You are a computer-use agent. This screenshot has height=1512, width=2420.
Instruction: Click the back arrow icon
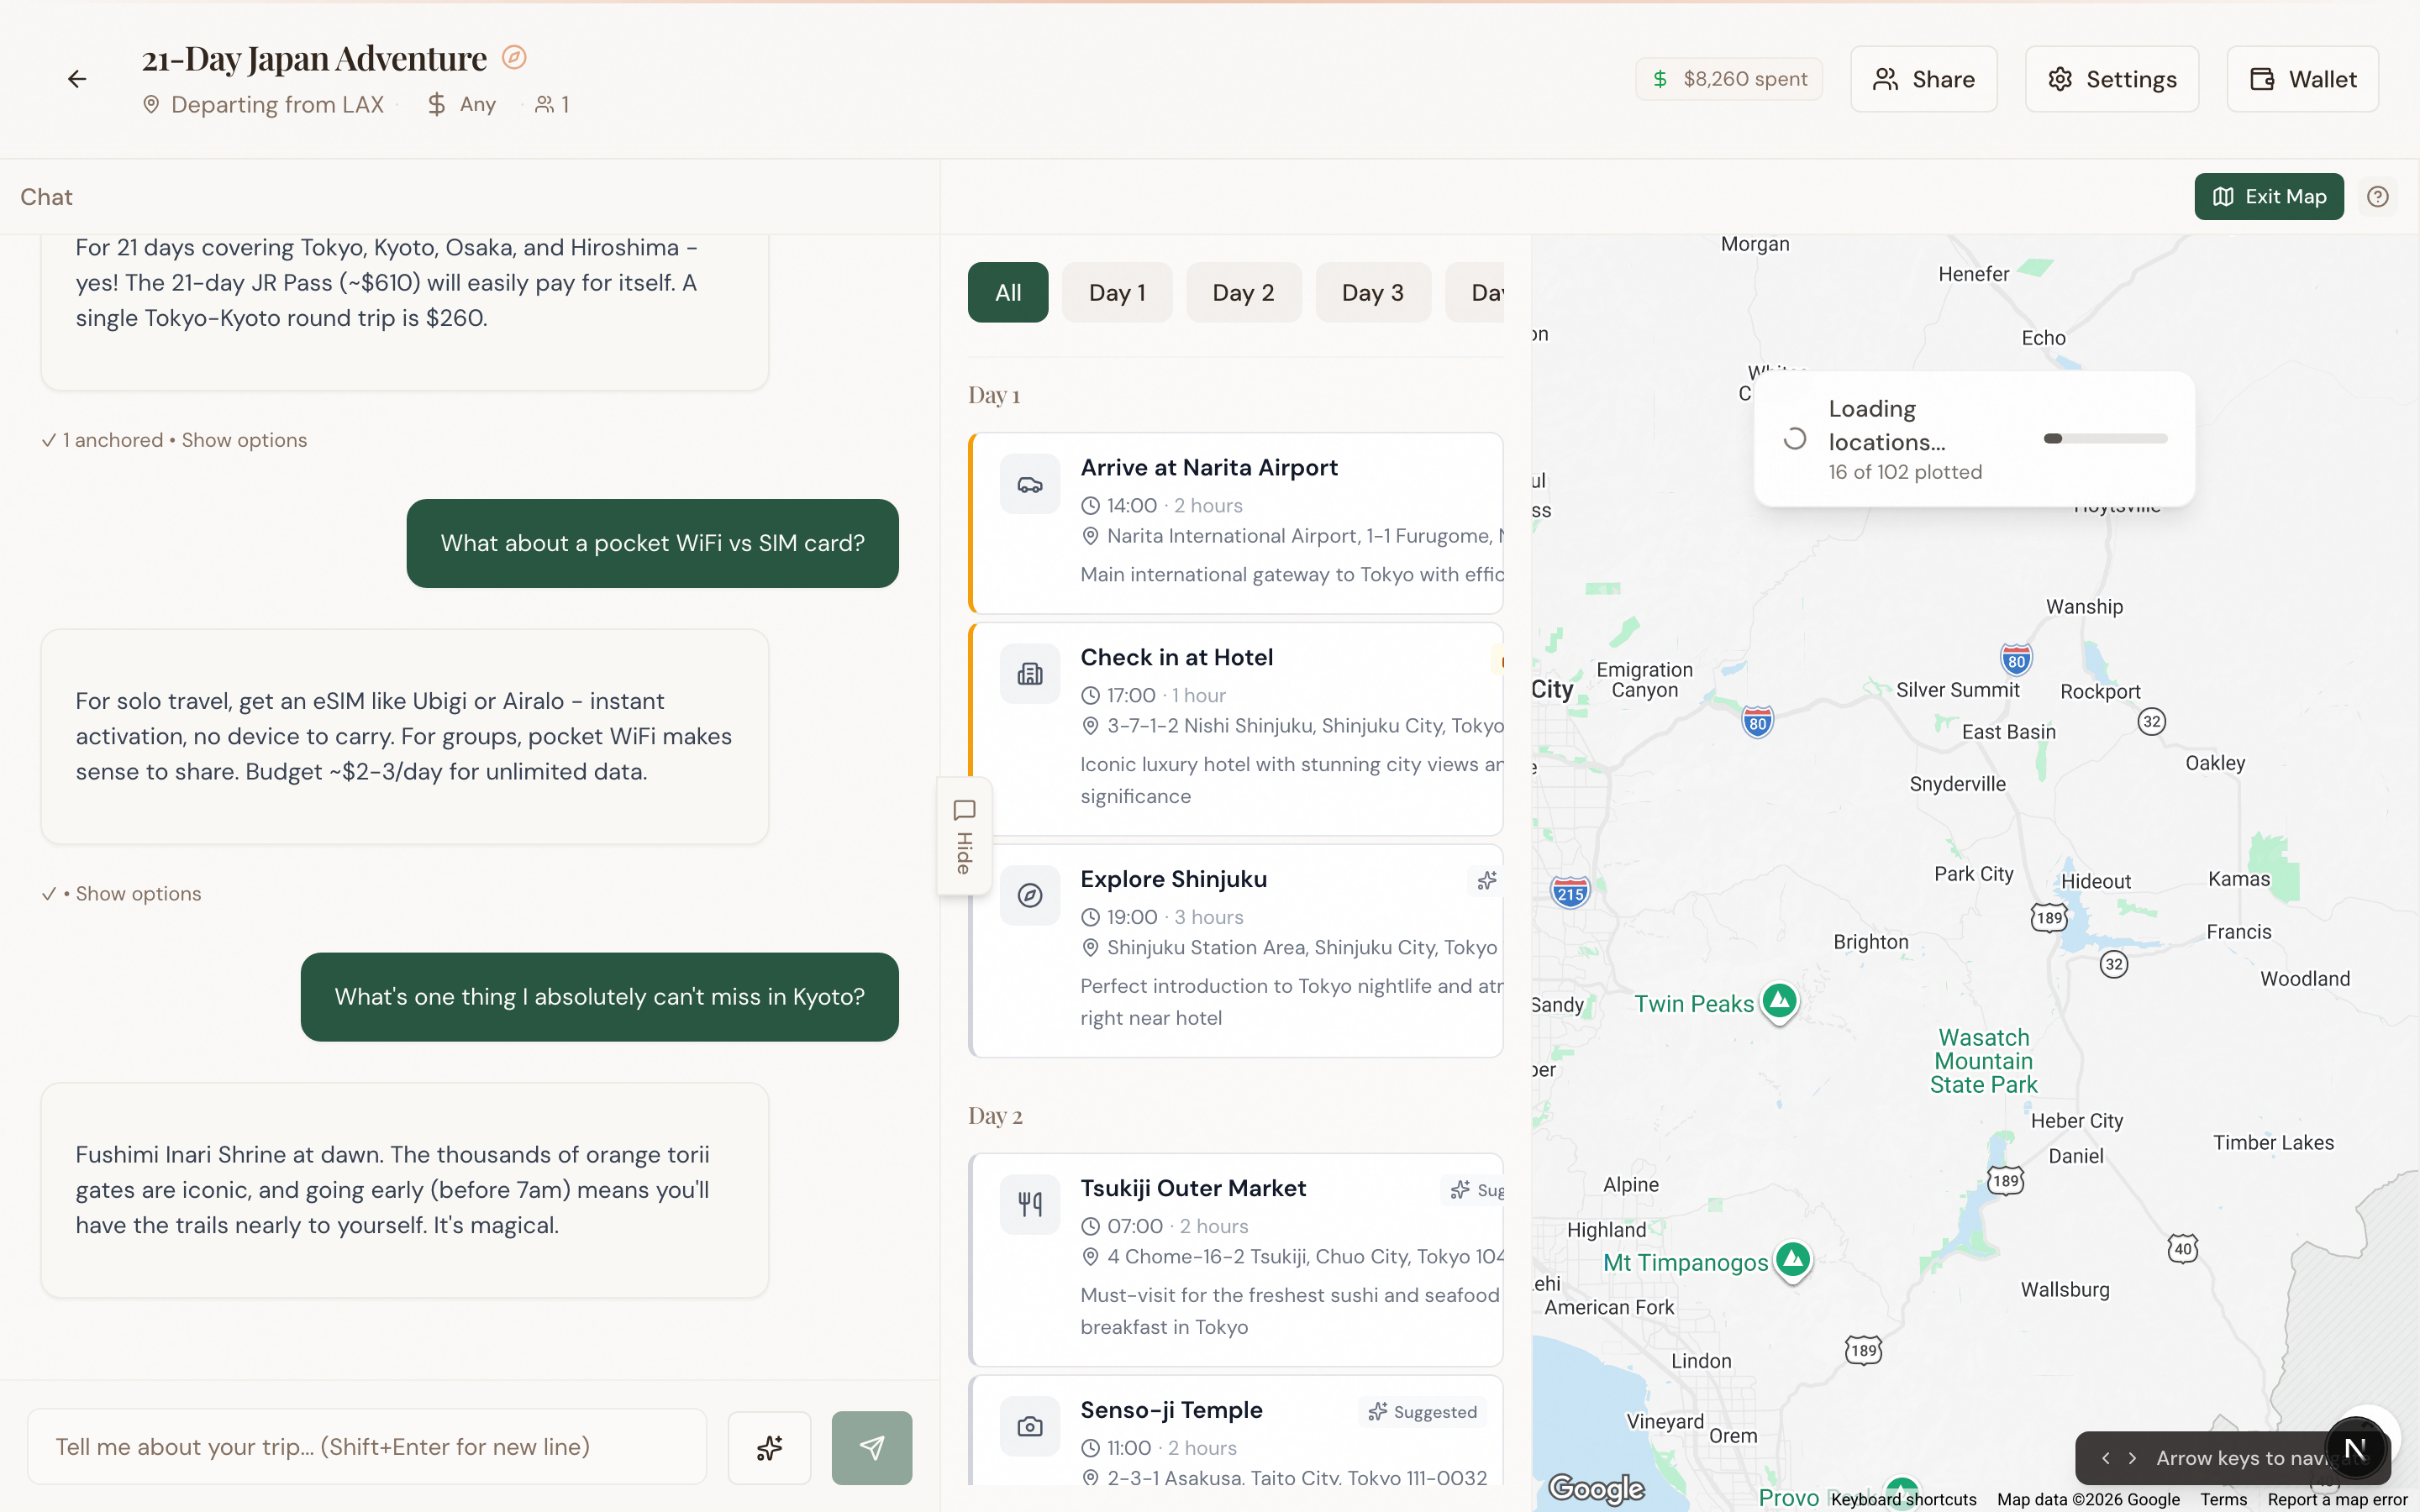pos(77,79)
